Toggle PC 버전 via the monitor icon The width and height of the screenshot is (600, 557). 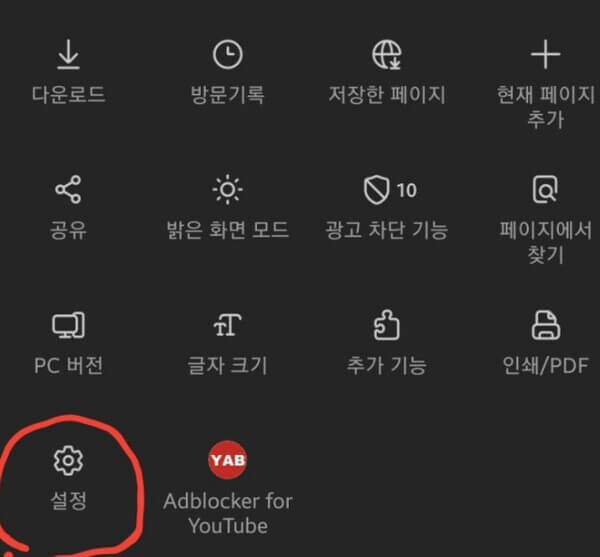coord(68,325)
